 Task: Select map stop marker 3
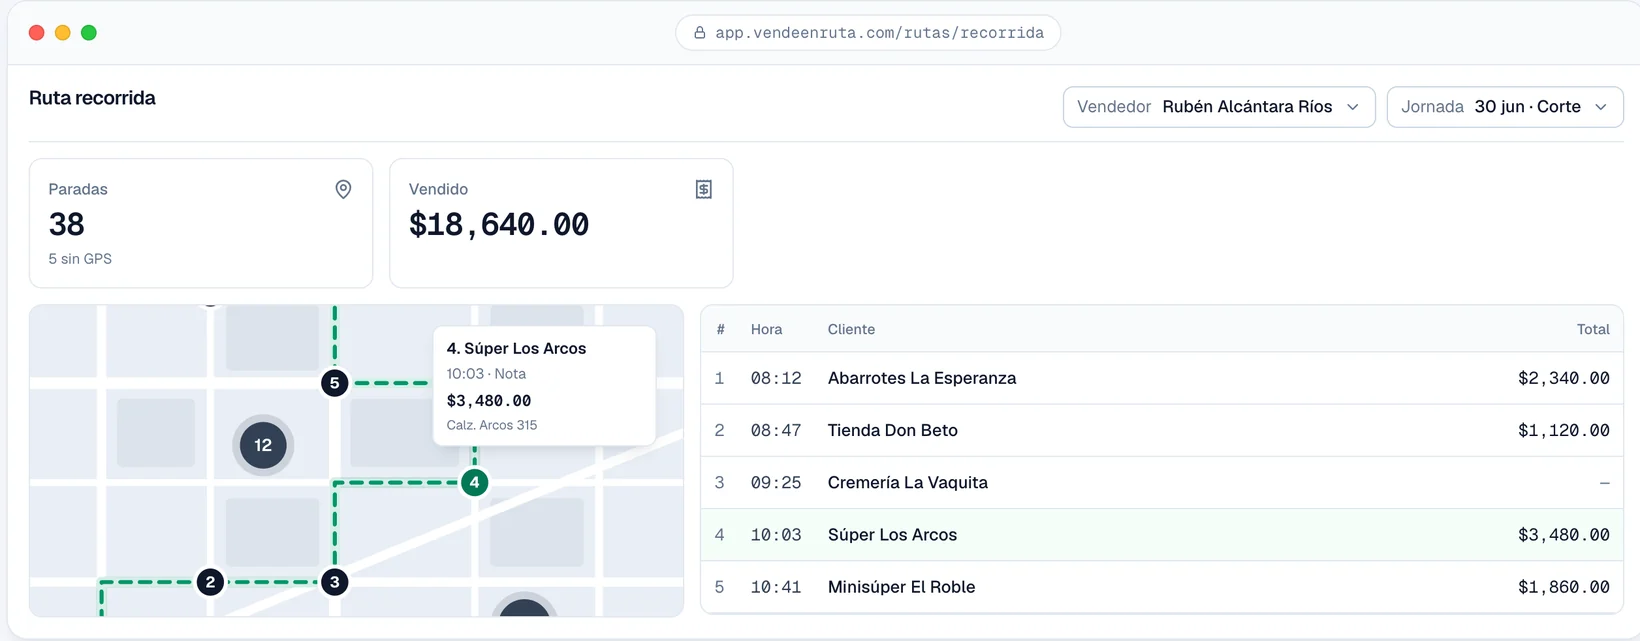[x=335, y=582]
